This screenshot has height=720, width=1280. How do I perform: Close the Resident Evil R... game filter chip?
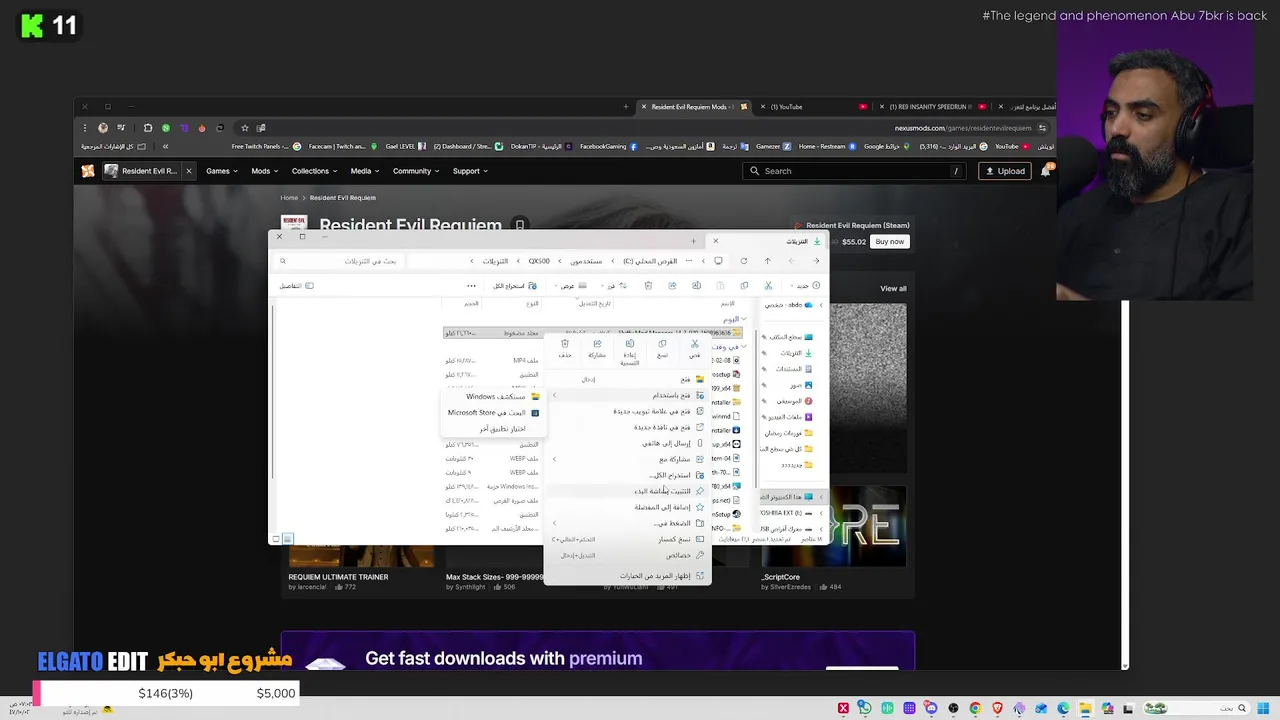click(188, 171)
